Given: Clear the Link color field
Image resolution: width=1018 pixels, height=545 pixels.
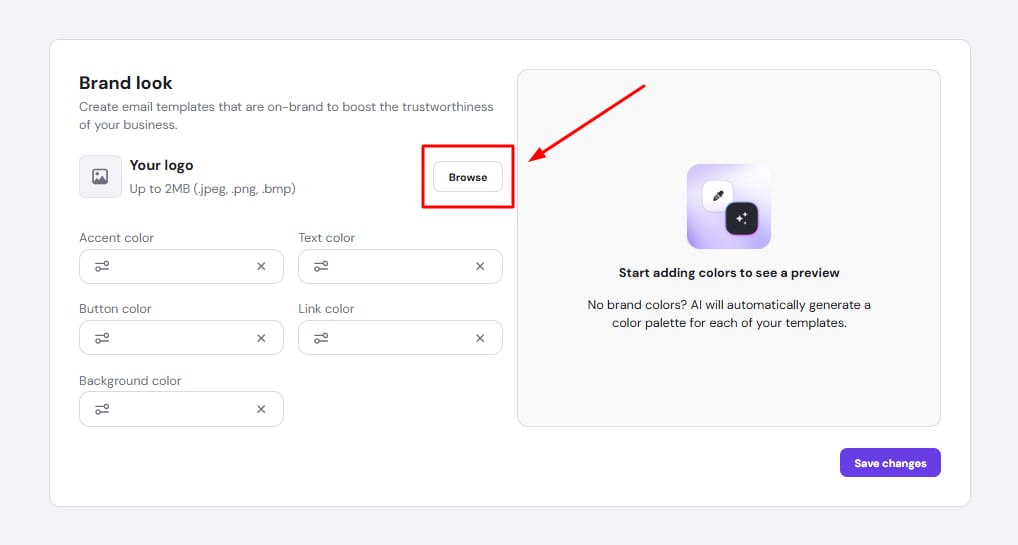Looking at the screenshot, I should pyautogui.click(x=480, y=338).
